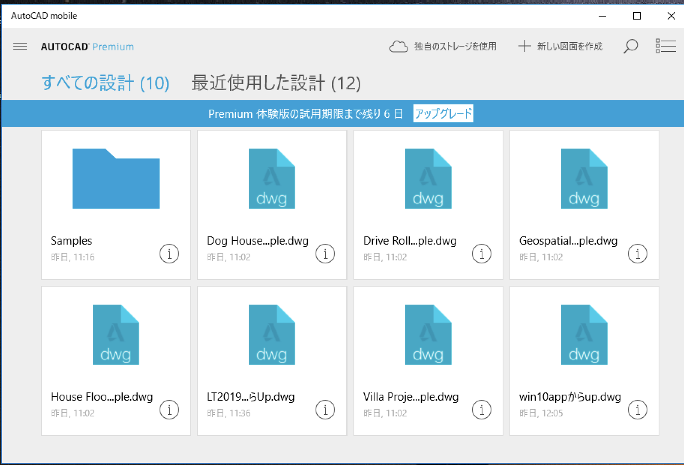Open Dog House dwg file icon
Viewport: 684px width, 465px height.
click(x=272, y=179)
